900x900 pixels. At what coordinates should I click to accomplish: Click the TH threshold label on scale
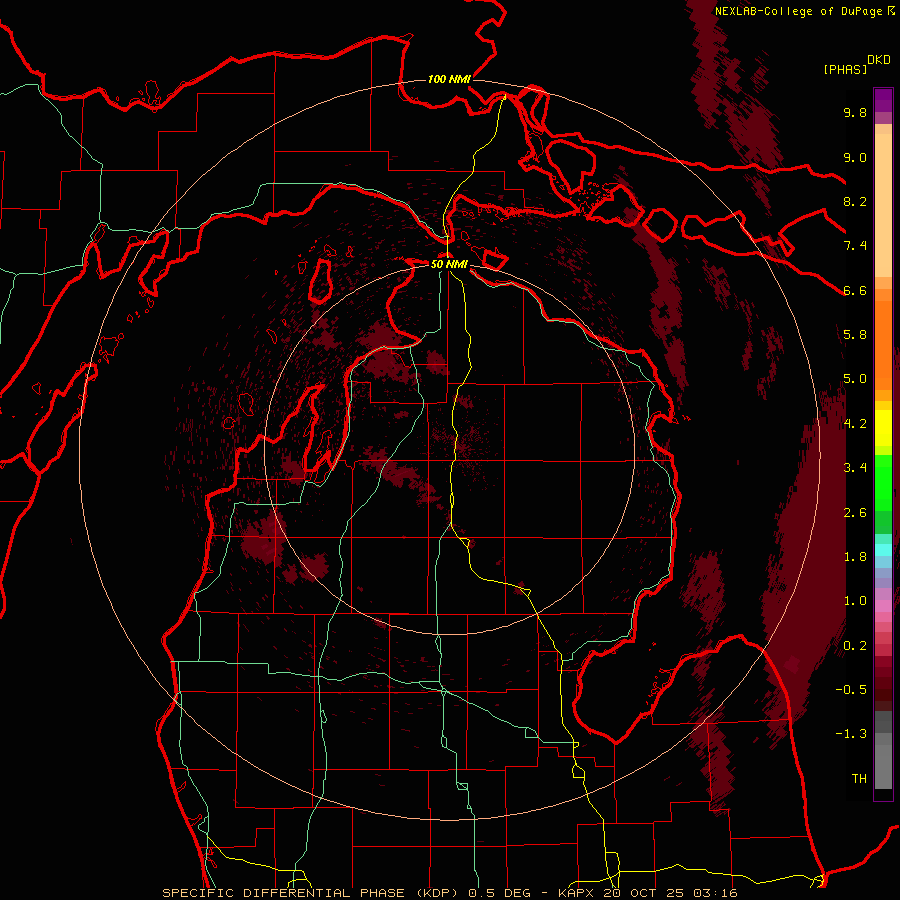pos(859,779)
